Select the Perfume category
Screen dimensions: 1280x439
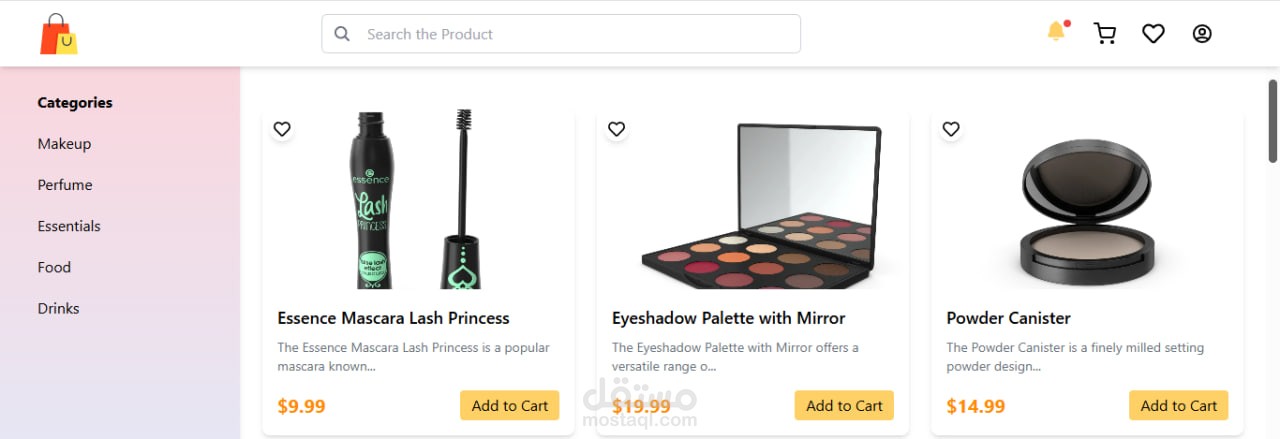tap(65, 185)
